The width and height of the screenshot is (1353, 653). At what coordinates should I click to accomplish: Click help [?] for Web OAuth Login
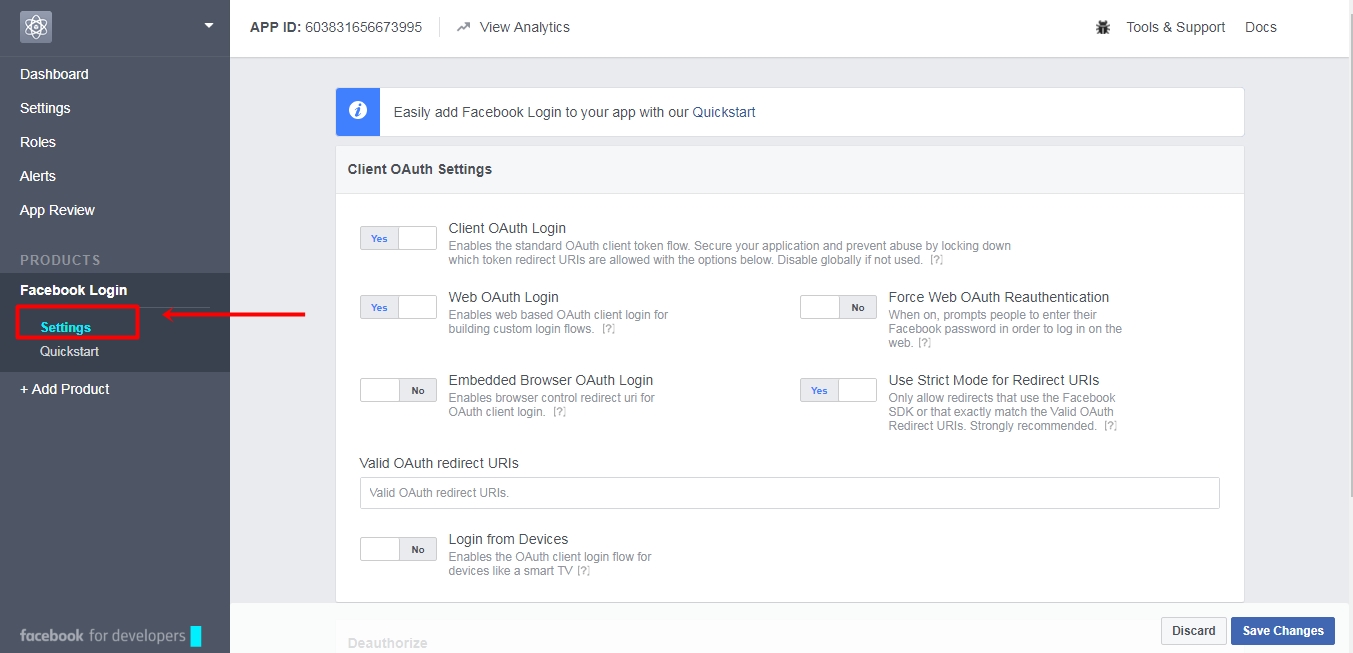tap(608, 329)
